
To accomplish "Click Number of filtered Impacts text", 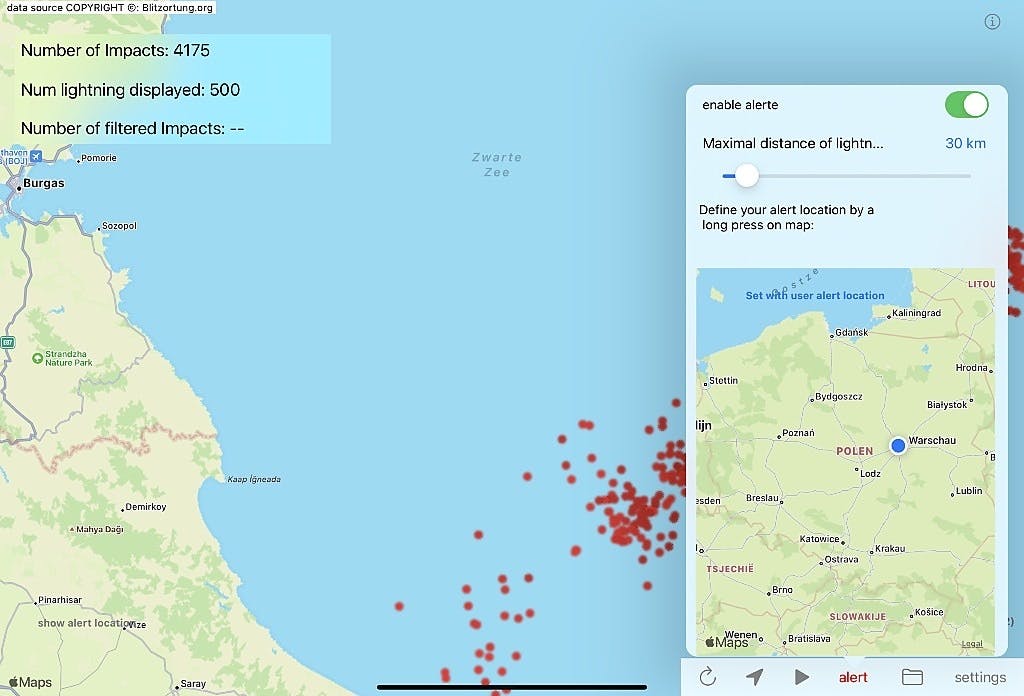I will click(133, 128).
